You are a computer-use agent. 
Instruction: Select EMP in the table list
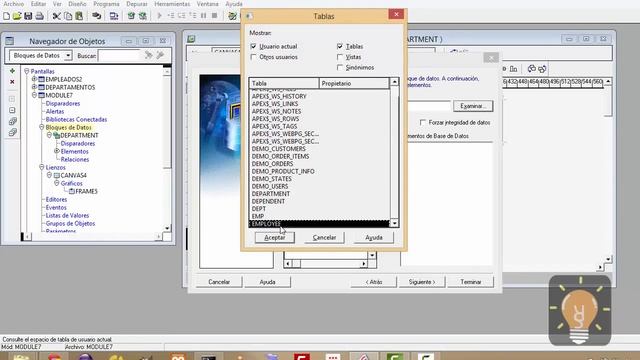(258, 216)
